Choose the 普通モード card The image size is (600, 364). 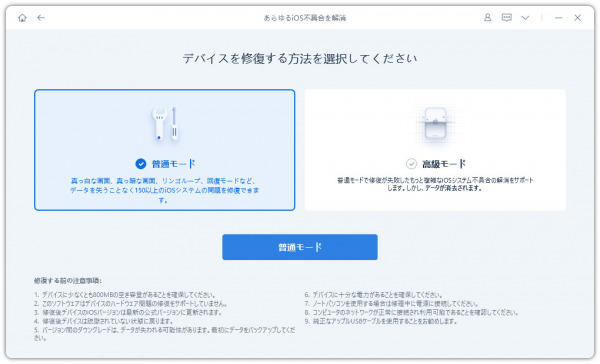click(x=165, y=150)
